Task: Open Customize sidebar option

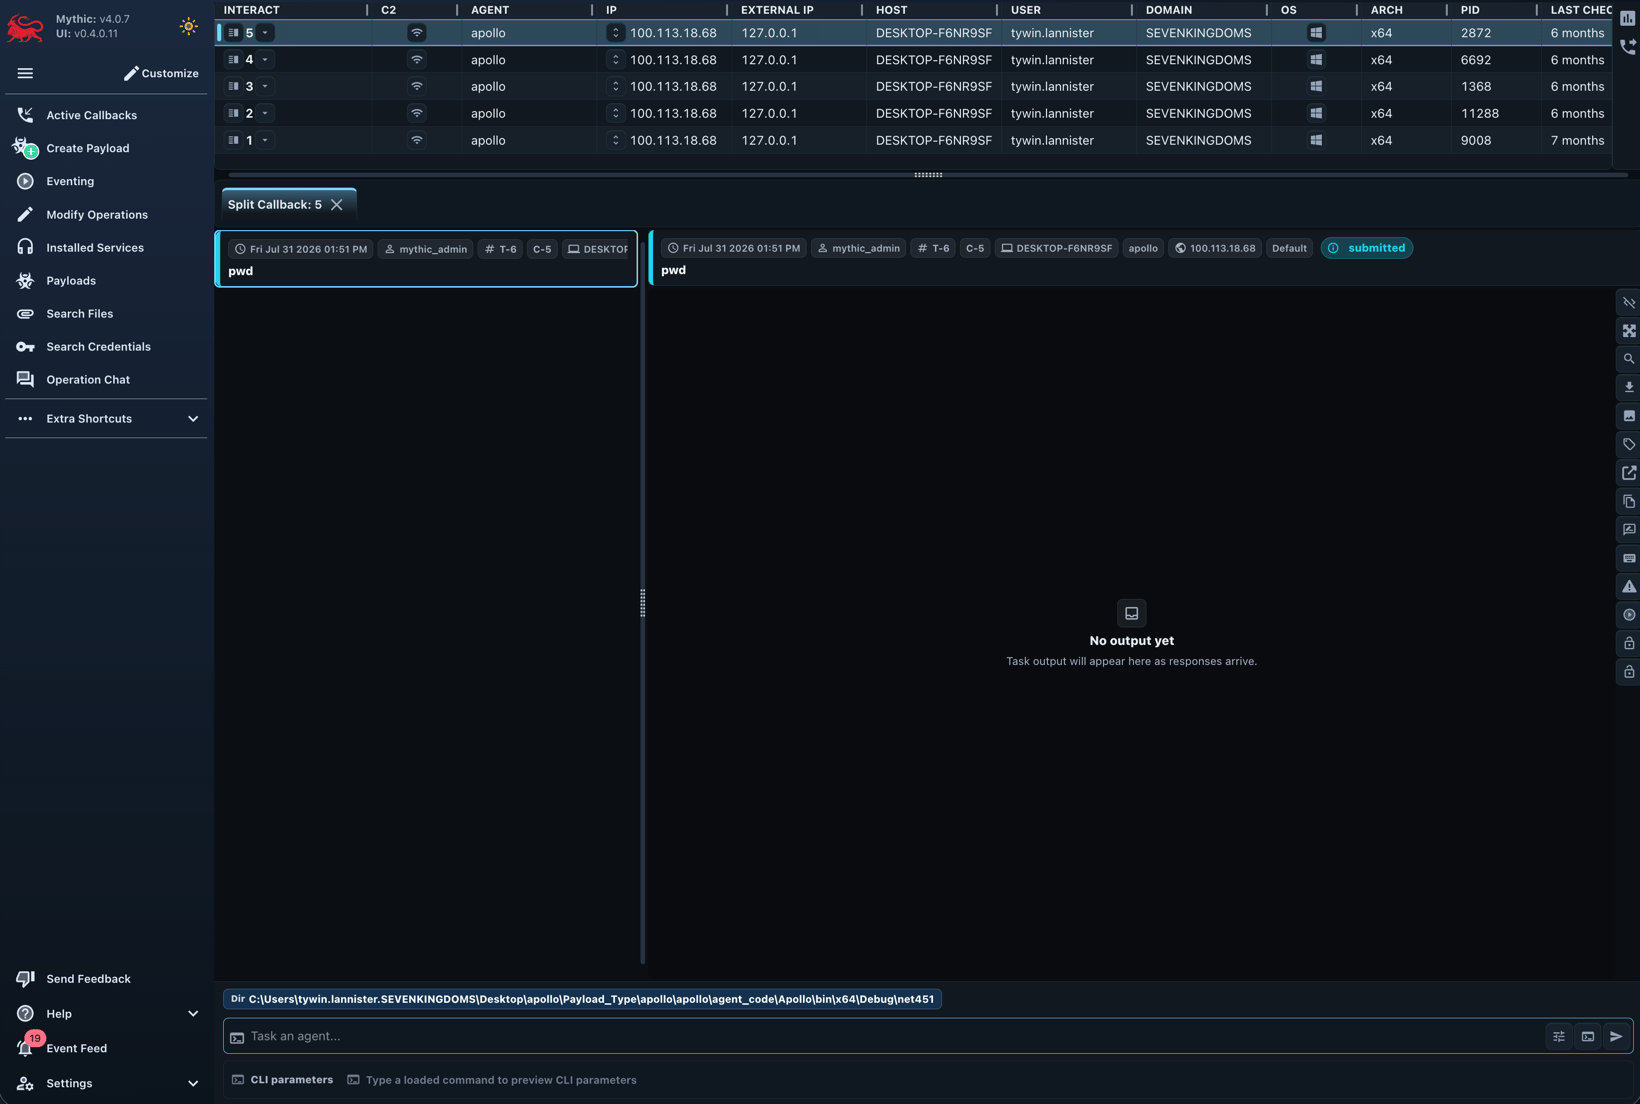Action: click(161, 73)
